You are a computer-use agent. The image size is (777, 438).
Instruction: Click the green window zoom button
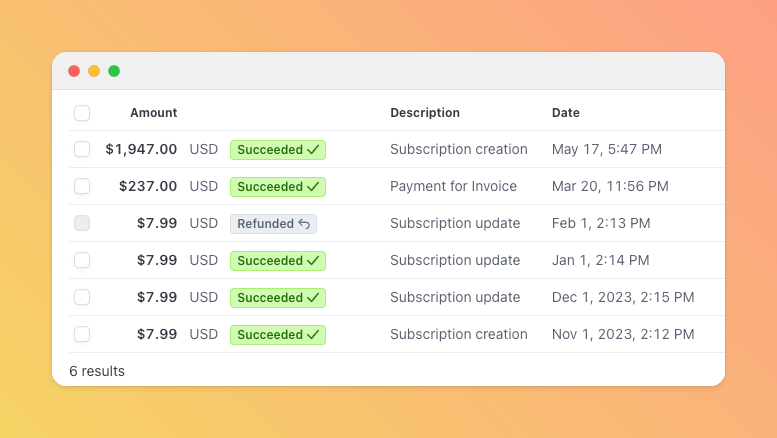click(114, 71)
